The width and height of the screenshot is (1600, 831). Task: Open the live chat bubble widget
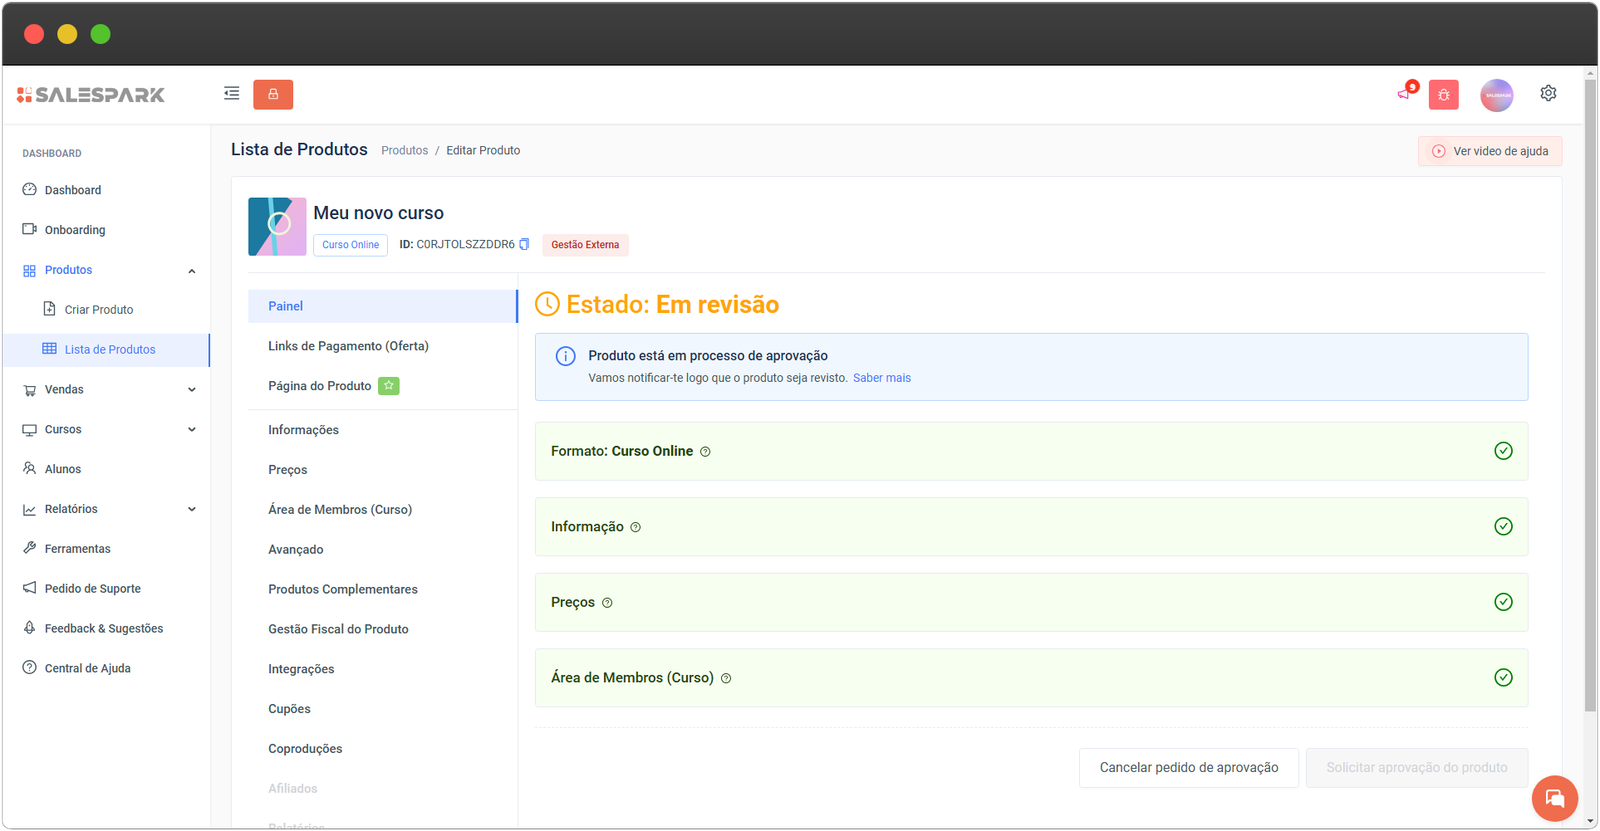tap(1554, 798)
